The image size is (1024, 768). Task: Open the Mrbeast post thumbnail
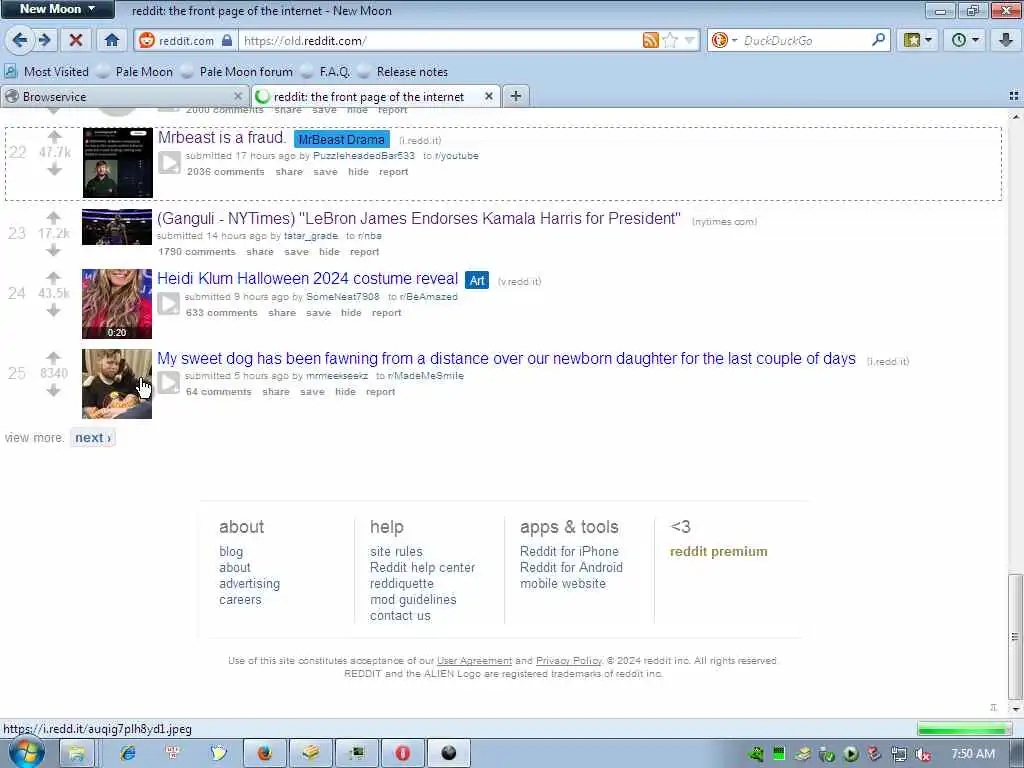tap(118, 163)
